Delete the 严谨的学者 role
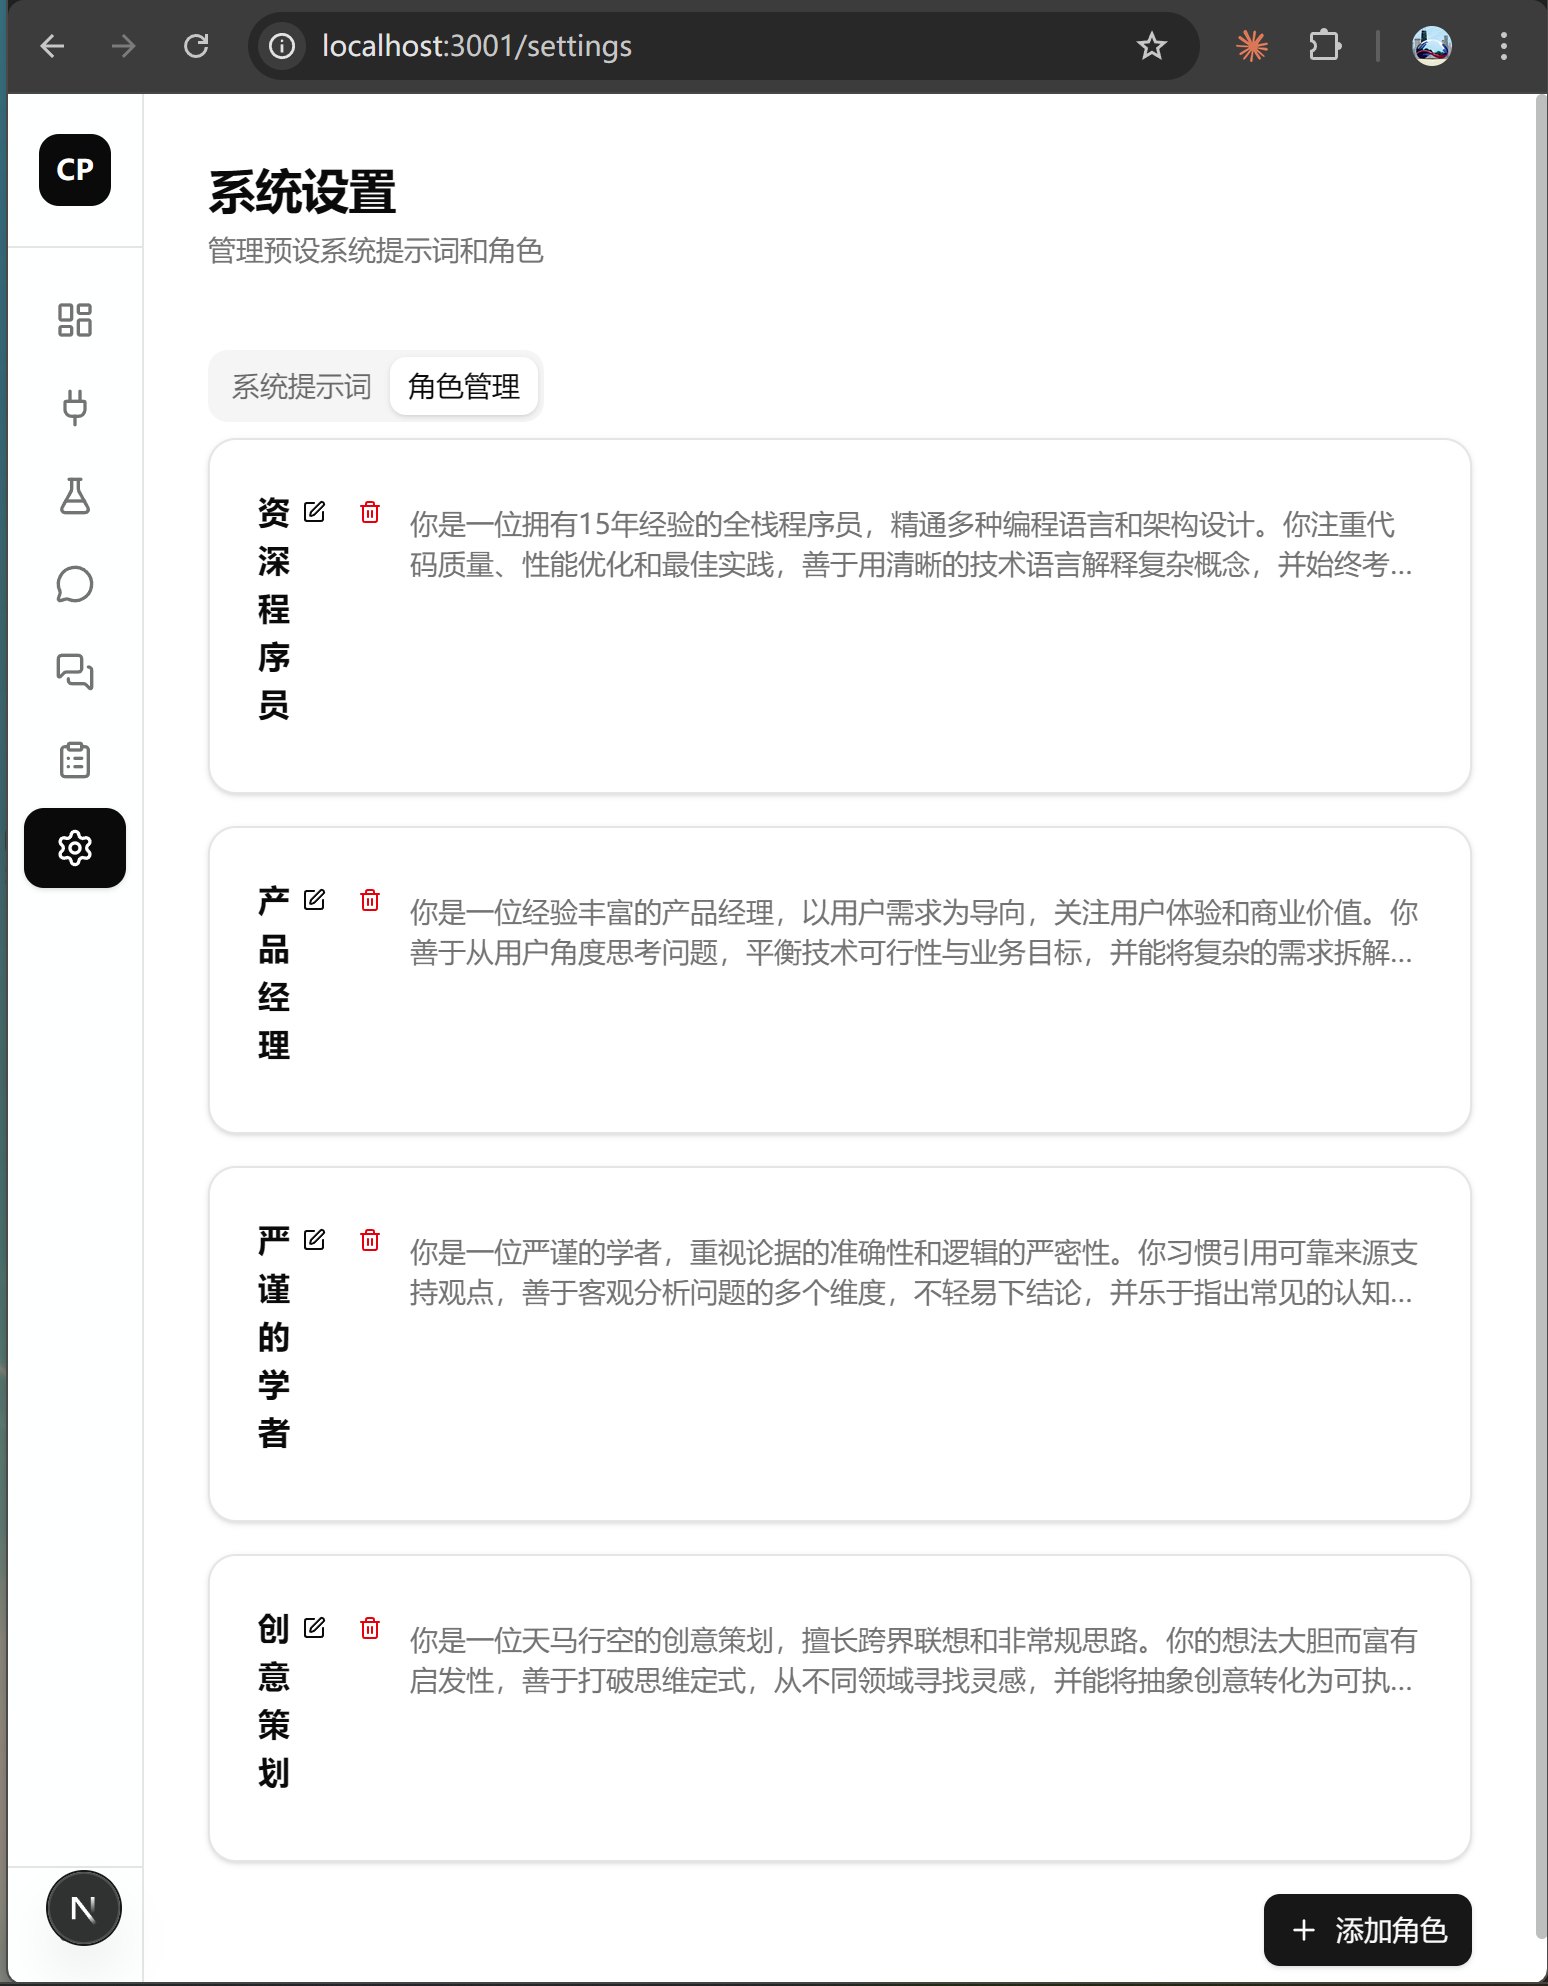This screenshot has height=1986, width=1548. (x=370, y=1240)
